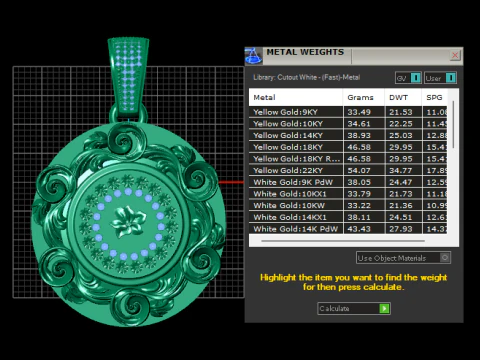Click the pendant bail with gems
This screenshot has width=480, height=360.
pyautogui.click(x=128, y=75)
